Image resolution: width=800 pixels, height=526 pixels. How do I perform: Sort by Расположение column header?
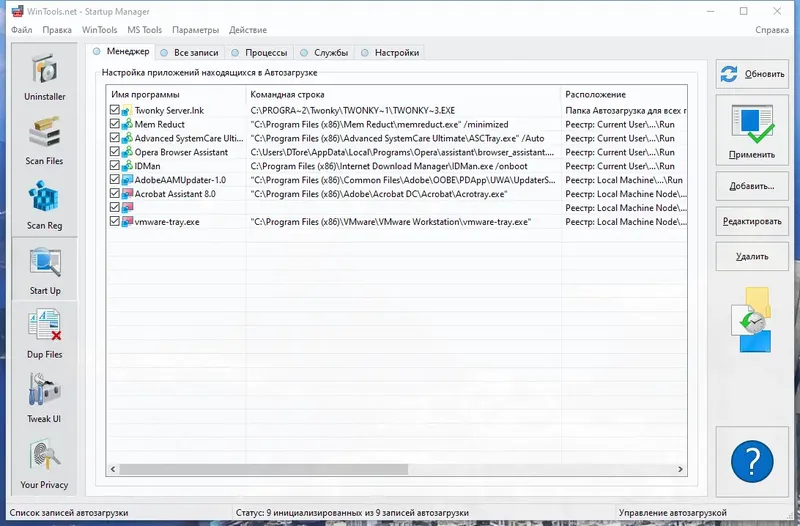624,94
